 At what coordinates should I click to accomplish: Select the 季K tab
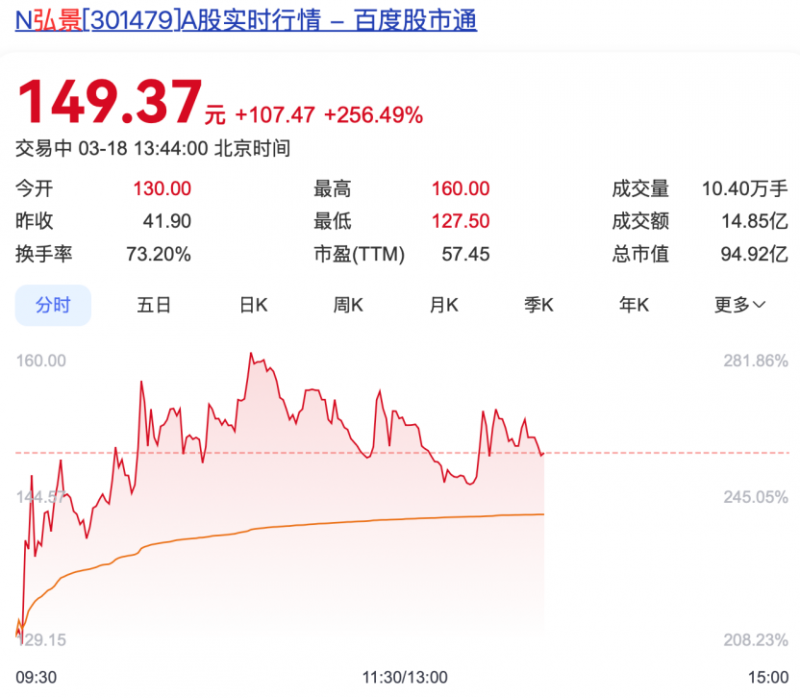click(x=539, y=305)
